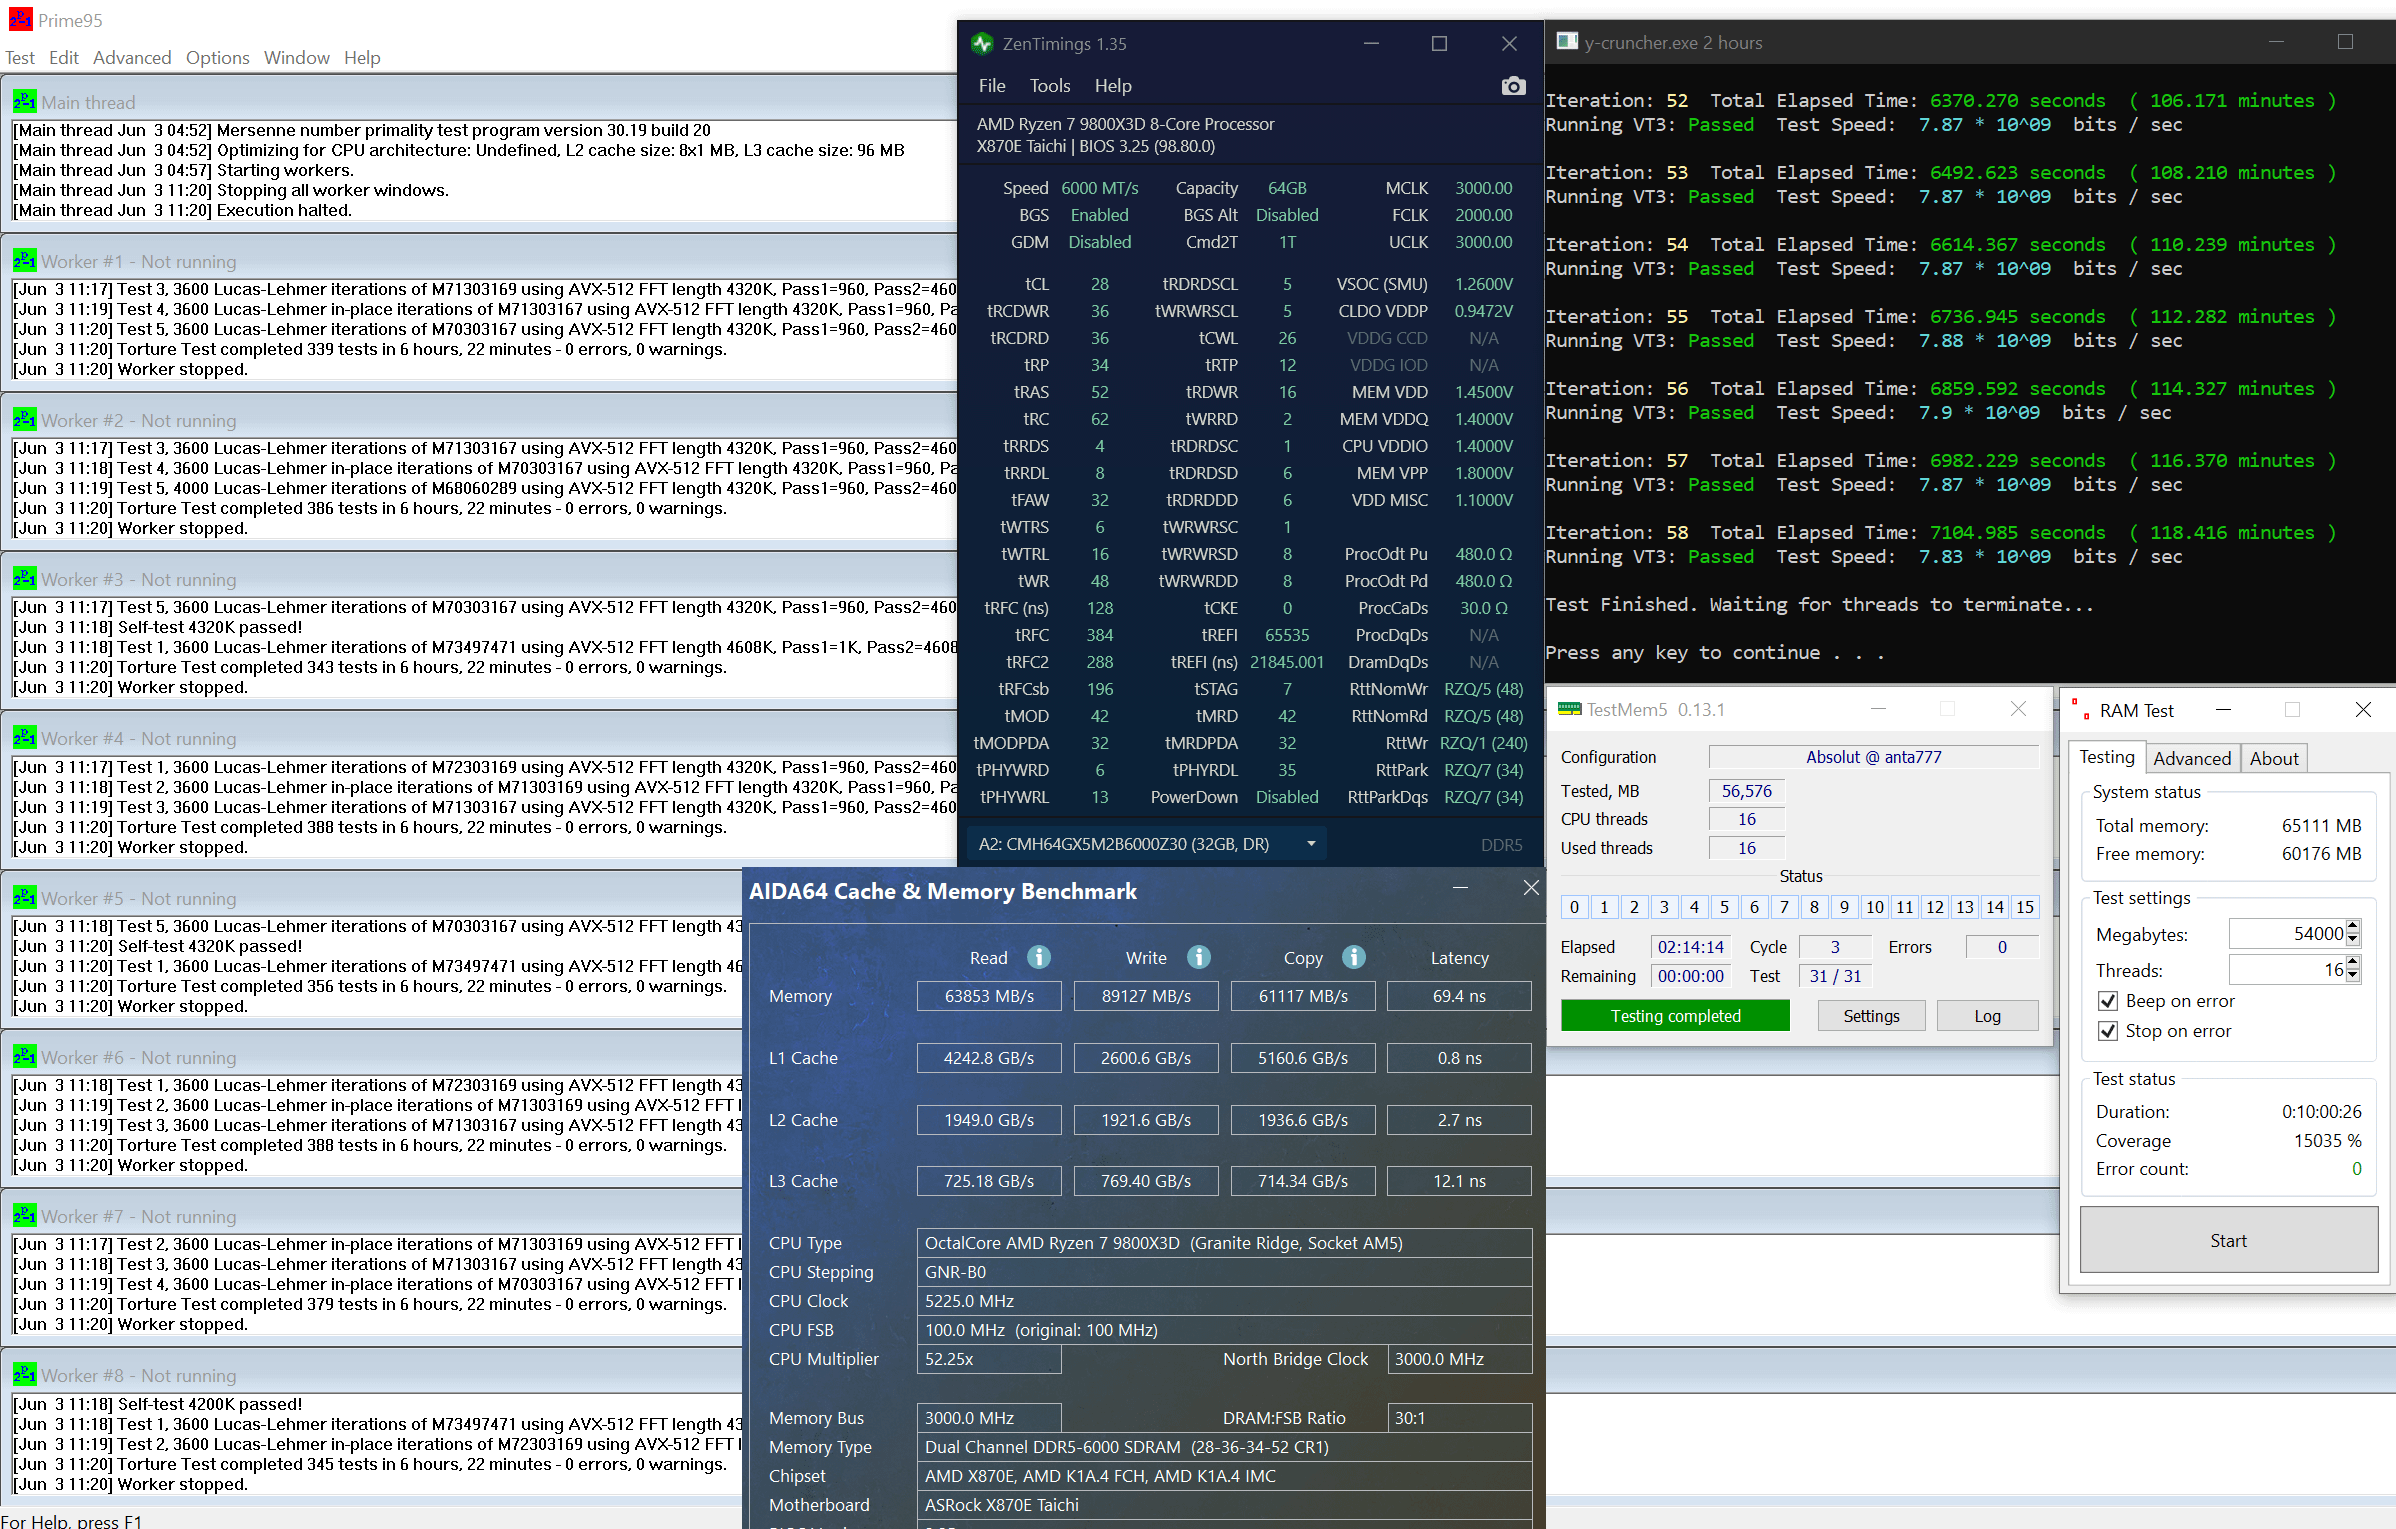Screen dimensions: 2396x1529
Task: Click the Worker #6 window icon
Action: pos(24,1057)
